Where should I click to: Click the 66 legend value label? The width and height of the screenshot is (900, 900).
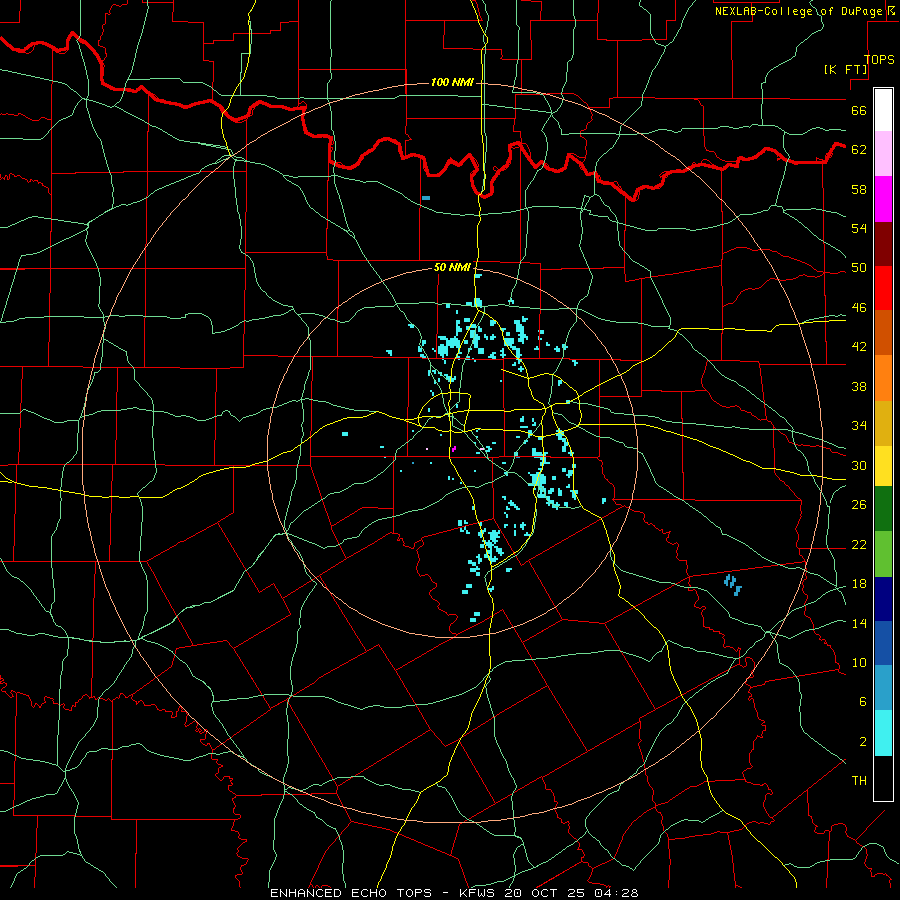click(859, 110)
